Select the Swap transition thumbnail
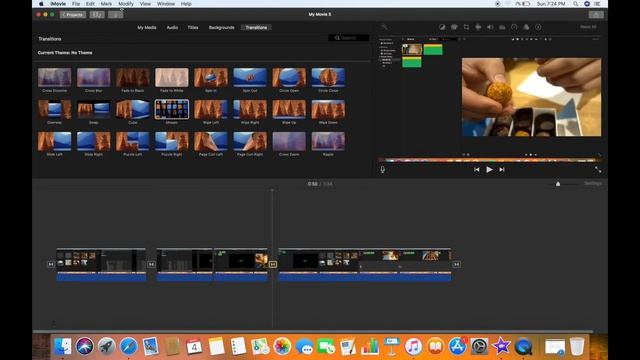640x360 pixels. [x=93, y=109]
